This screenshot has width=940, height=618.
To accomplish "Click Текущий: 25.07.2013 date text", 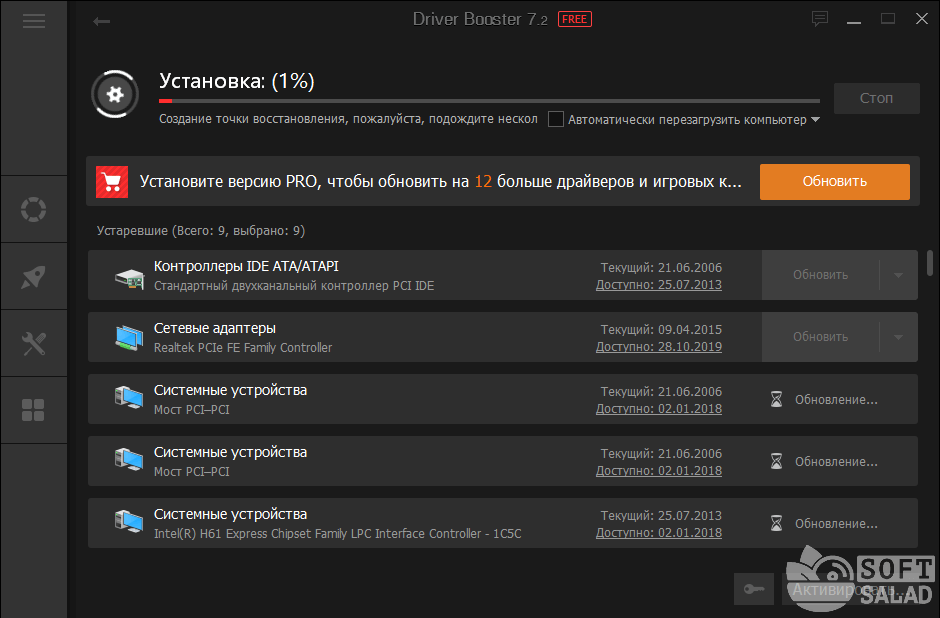I will (661, 515).
